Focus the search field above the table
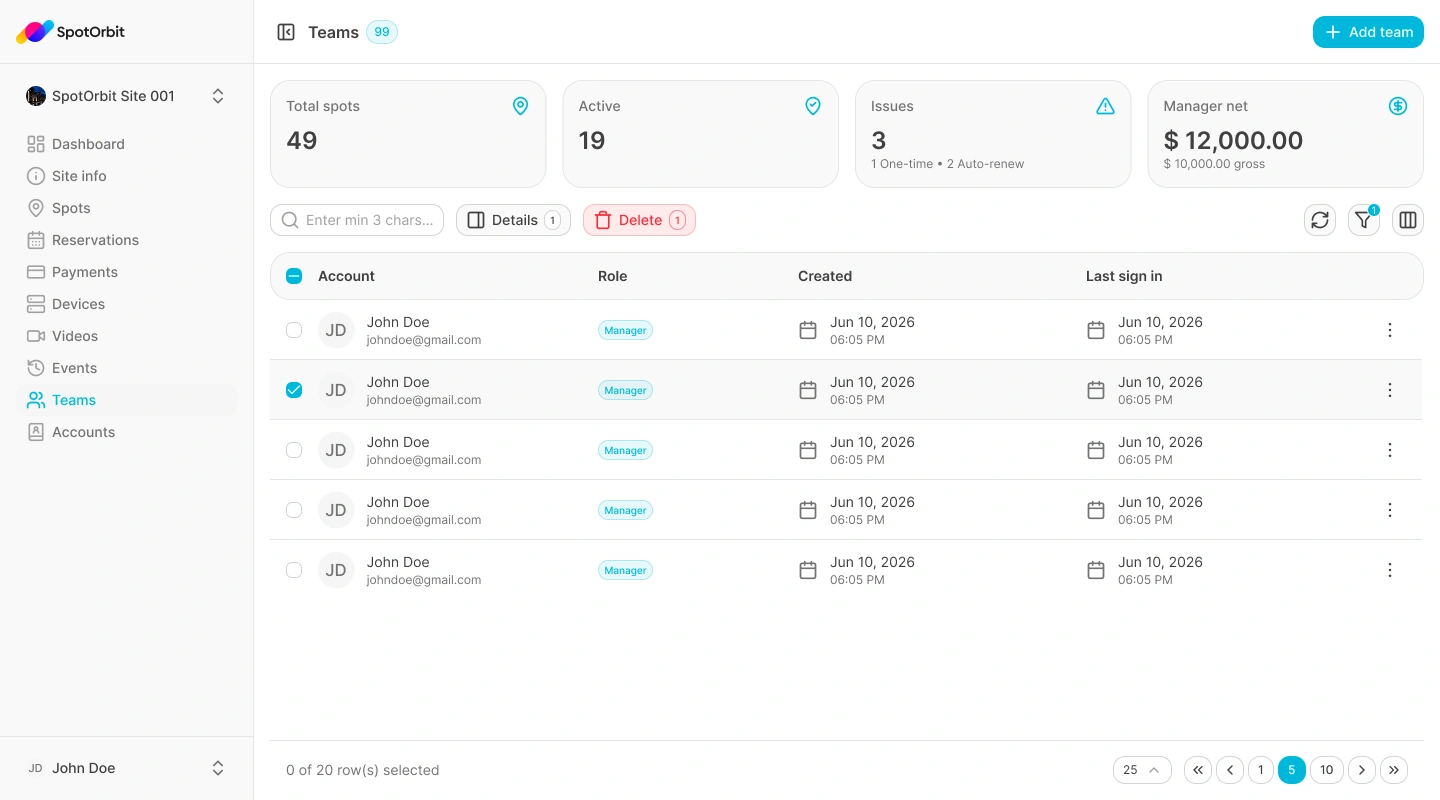1440x800 pixels. (357, 220)
